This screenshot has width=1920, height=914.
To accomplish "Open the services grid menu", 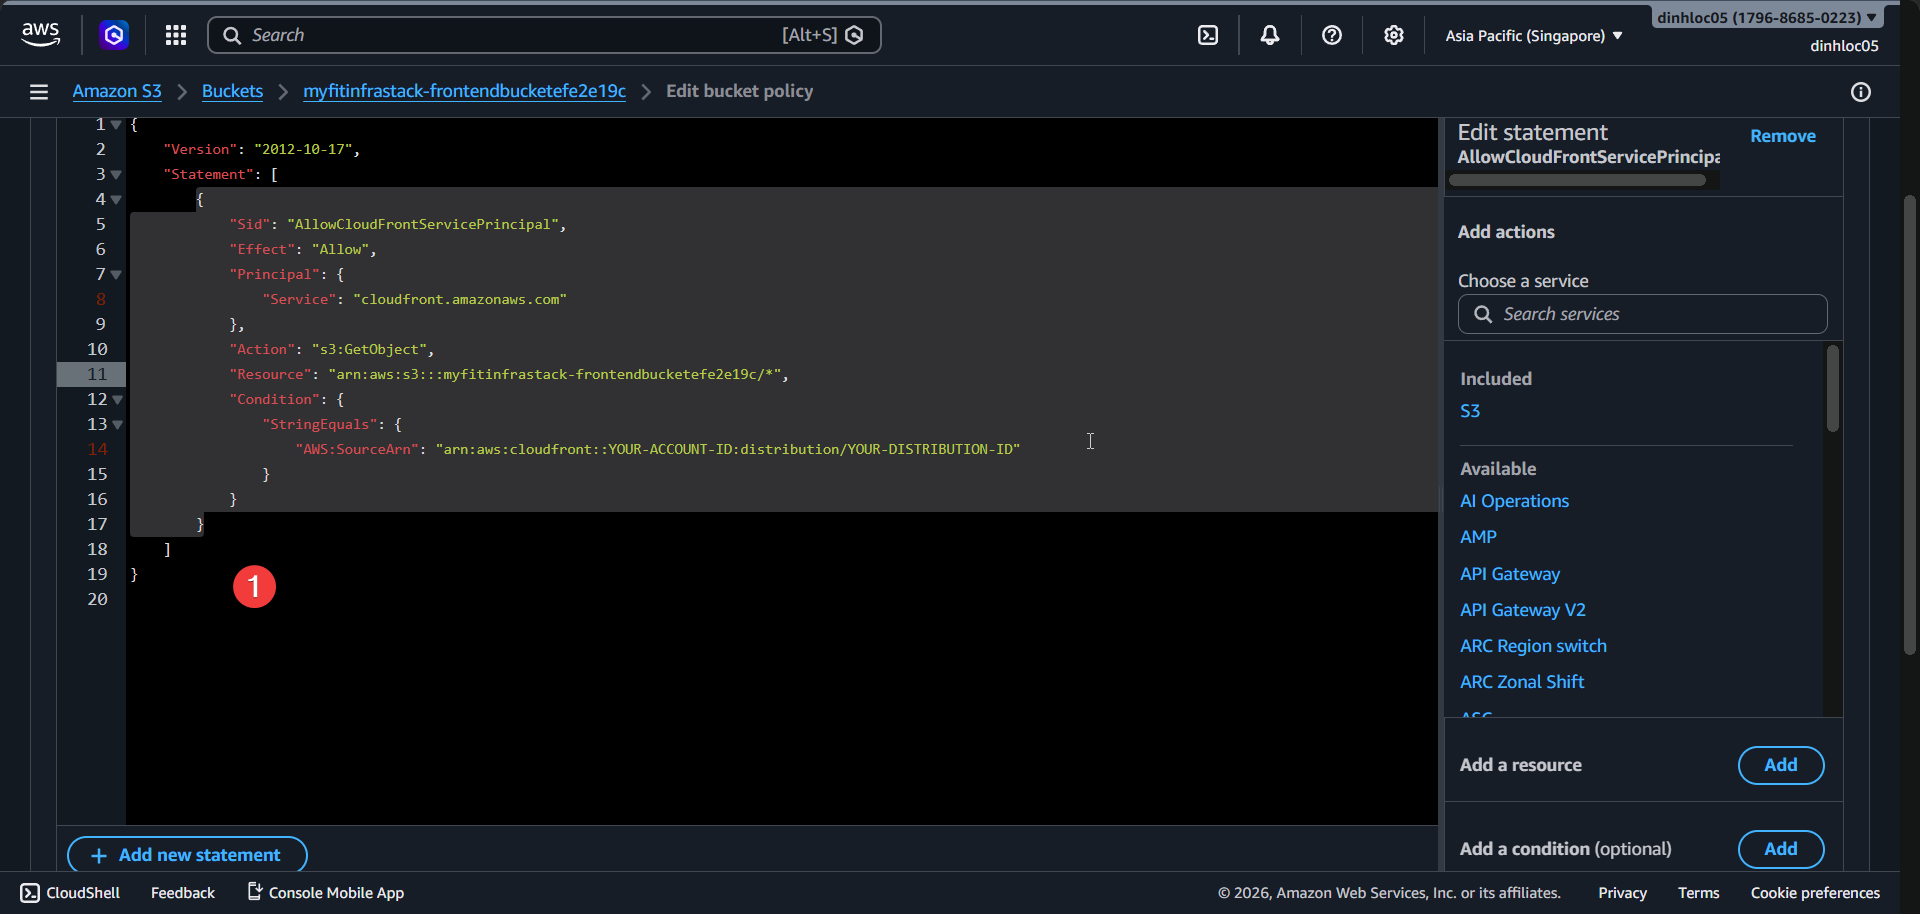I will pos(176,35).
